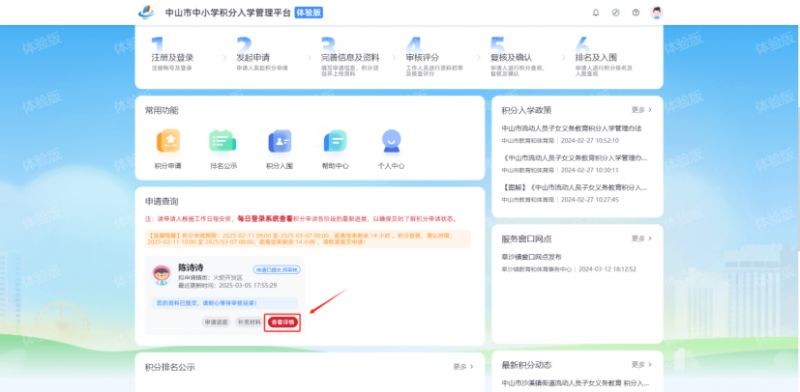Click timestamp 2025-03-05 17:55:29
The image size is (800, 392).
click(x=248, y=285)
